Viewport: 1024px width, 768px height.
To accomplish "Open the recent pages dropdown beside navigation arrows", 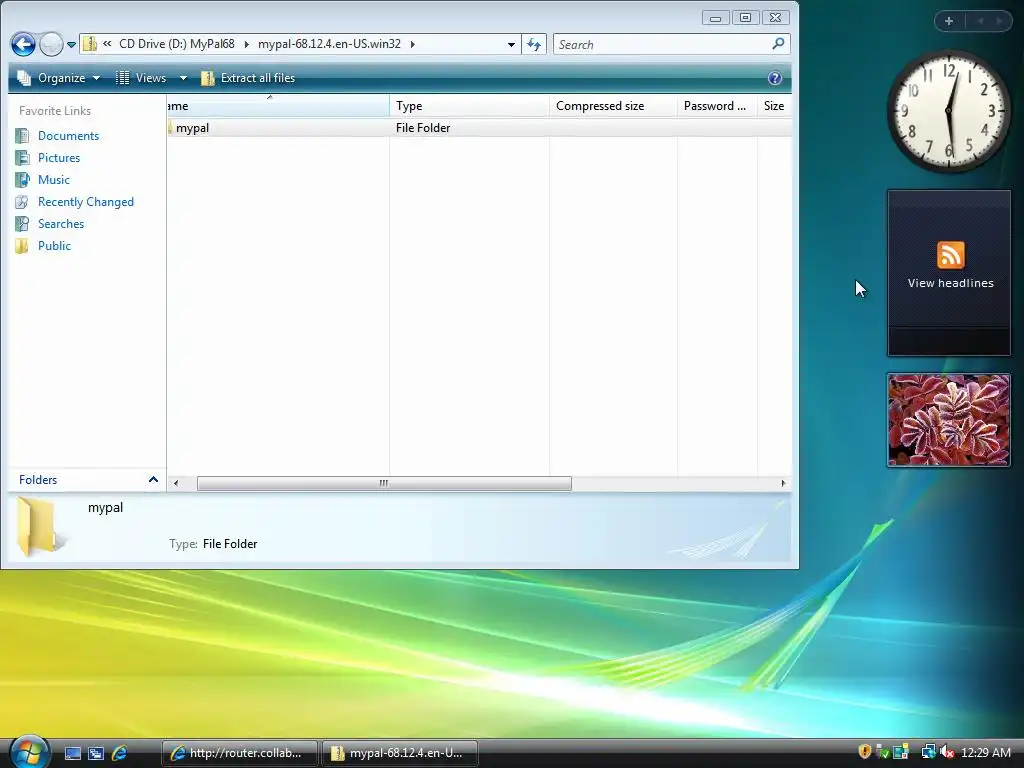I will [71, 44].
